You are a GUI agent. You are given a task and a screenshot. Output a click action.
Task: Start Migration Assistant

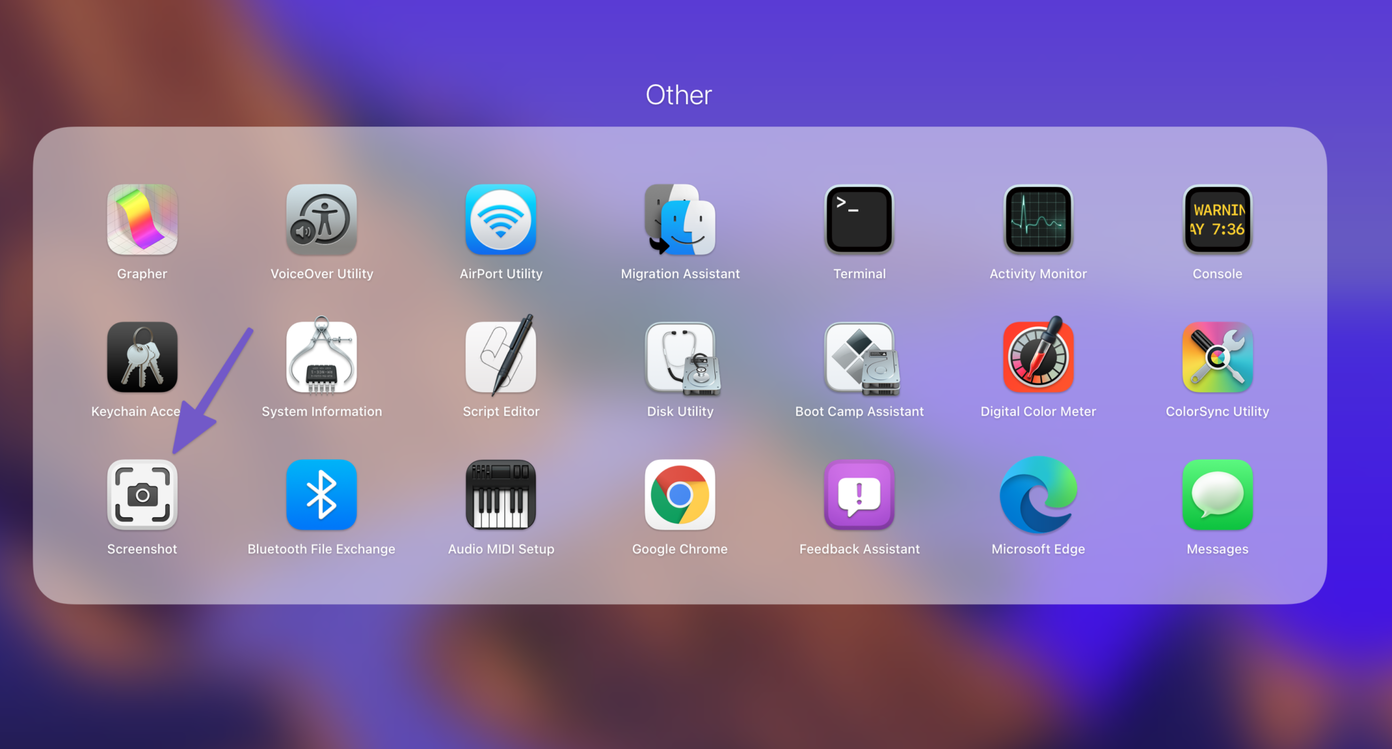[x=680, y=219]
